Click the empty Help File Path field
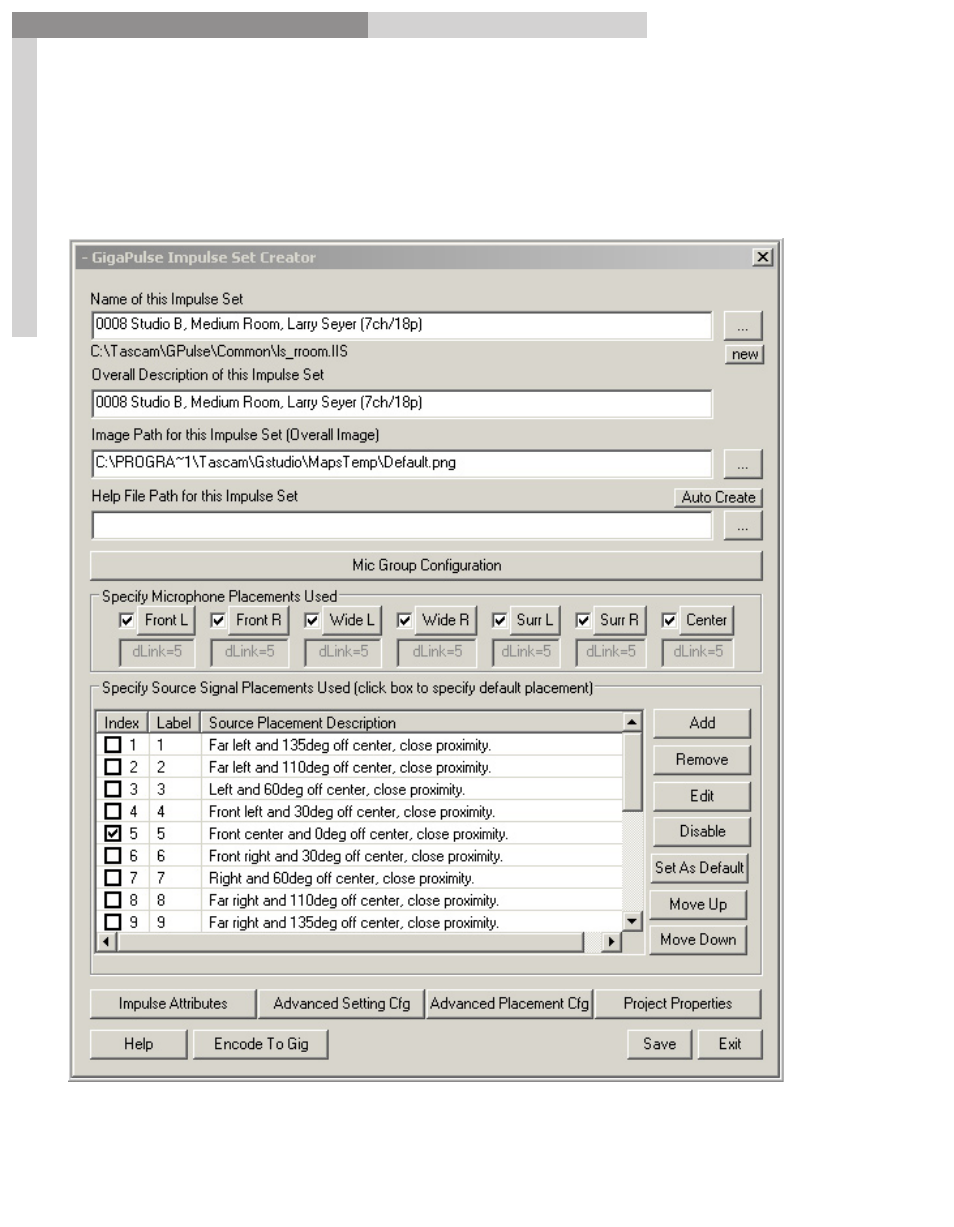This screenshot has width=954, height=1227. (x=401, y=525)
